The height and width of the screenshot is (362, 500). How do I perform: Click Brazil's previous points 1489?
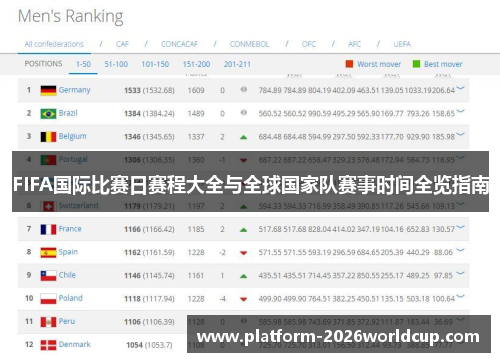196,114
